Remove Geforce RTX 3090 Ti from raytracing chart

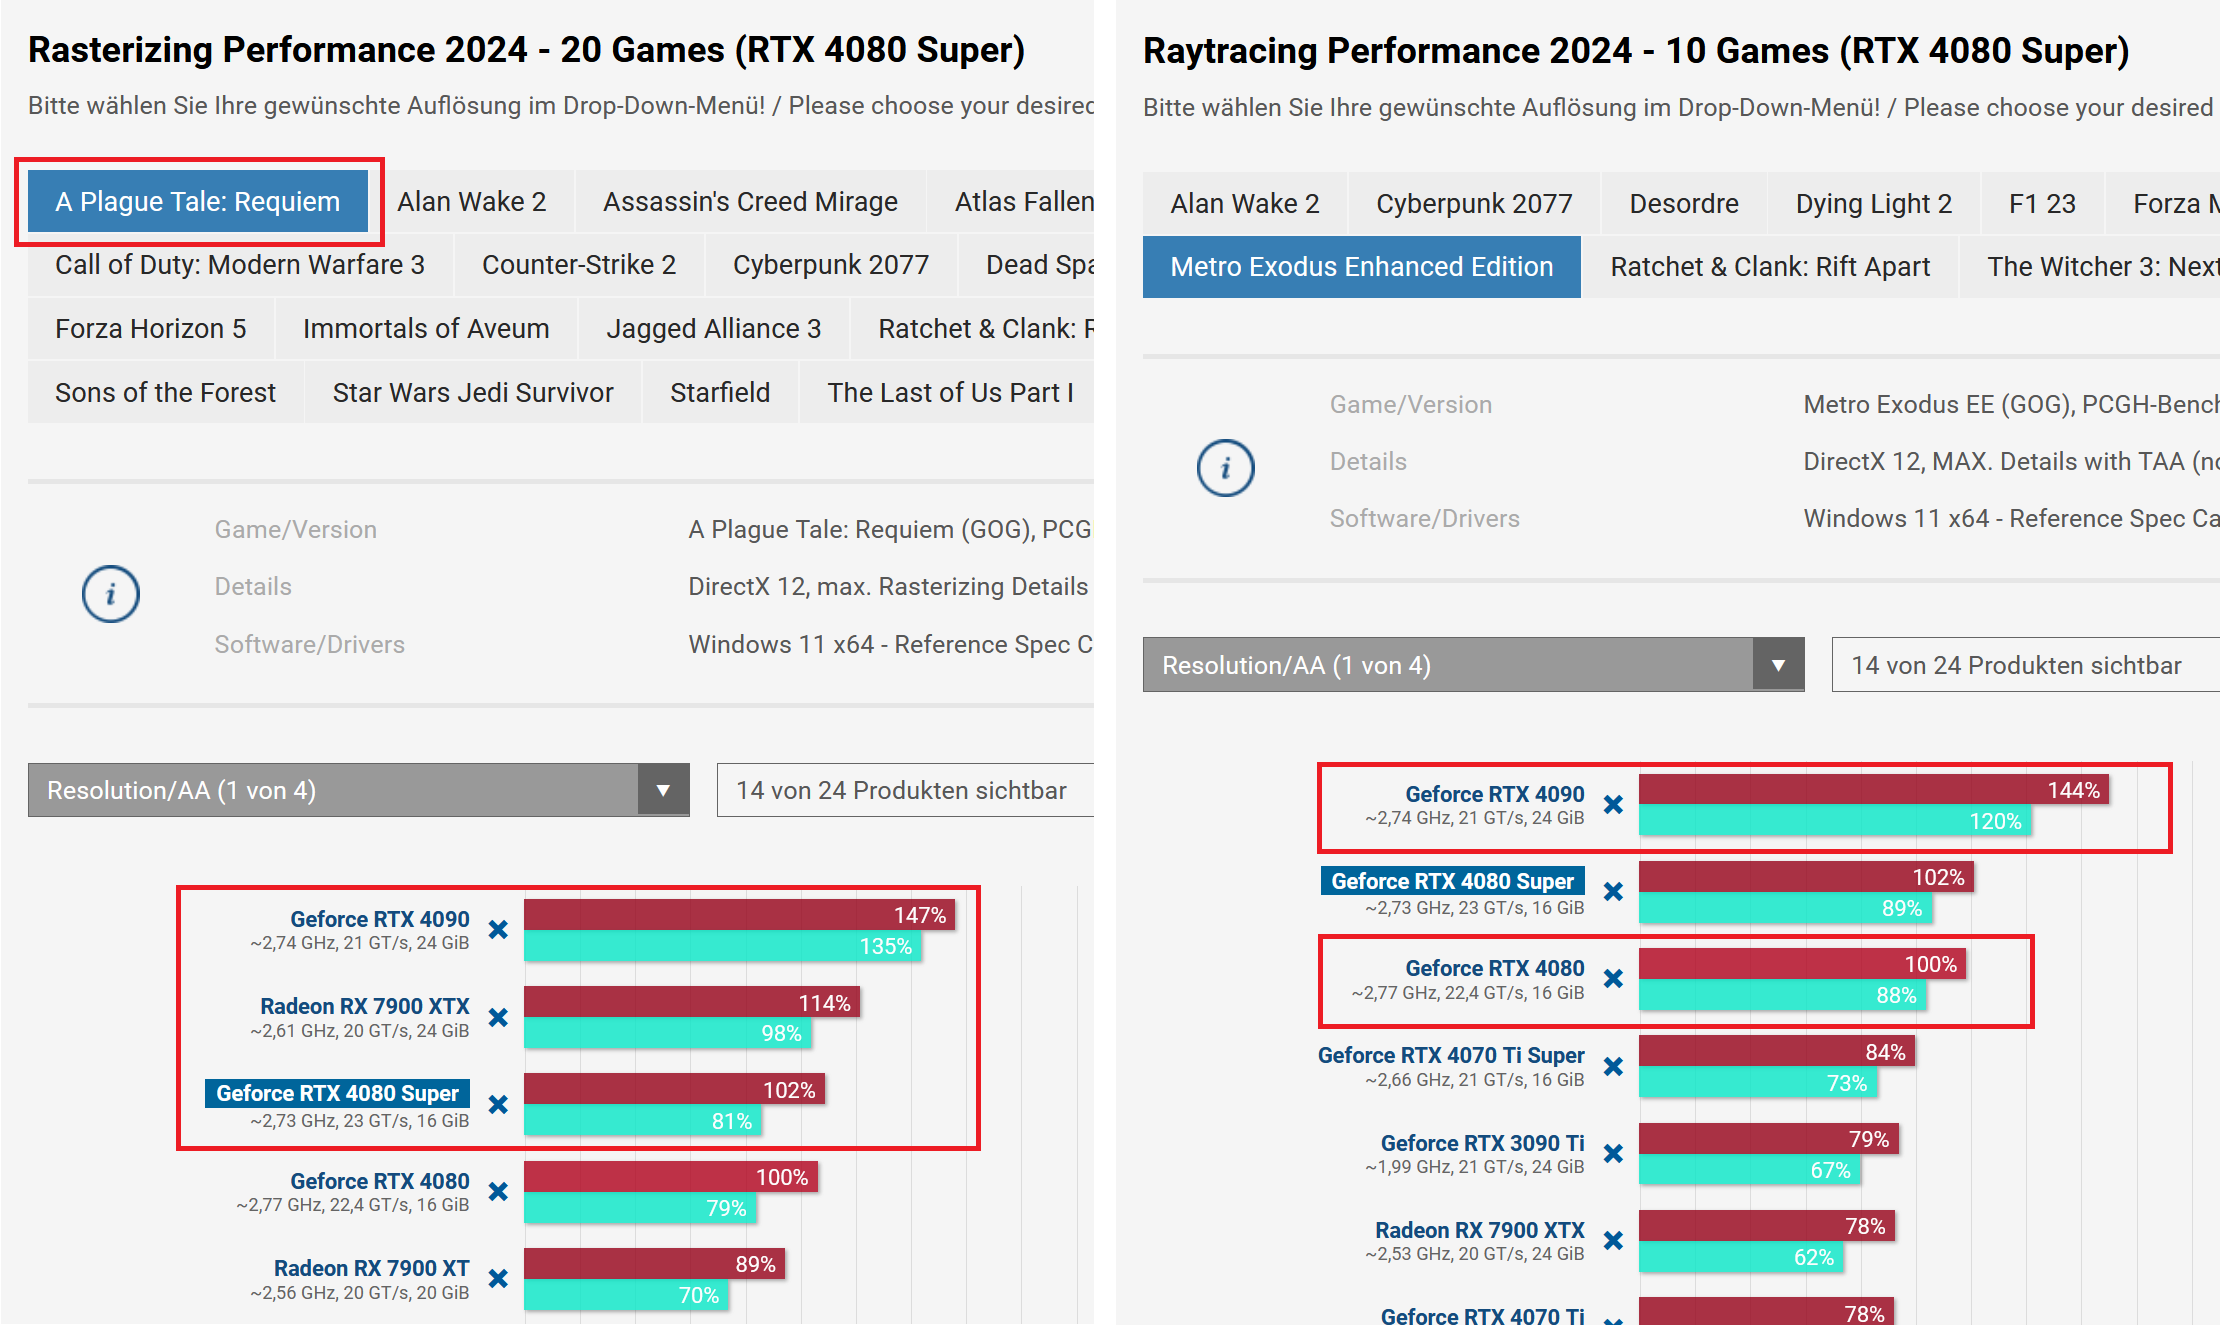click(1613, 1153)
